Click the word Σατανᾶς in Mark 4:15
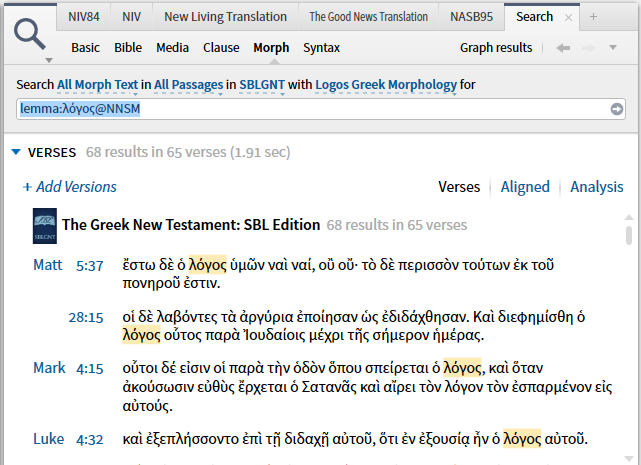Viewport: 641px width, 465px height. [x=329, y=387]
